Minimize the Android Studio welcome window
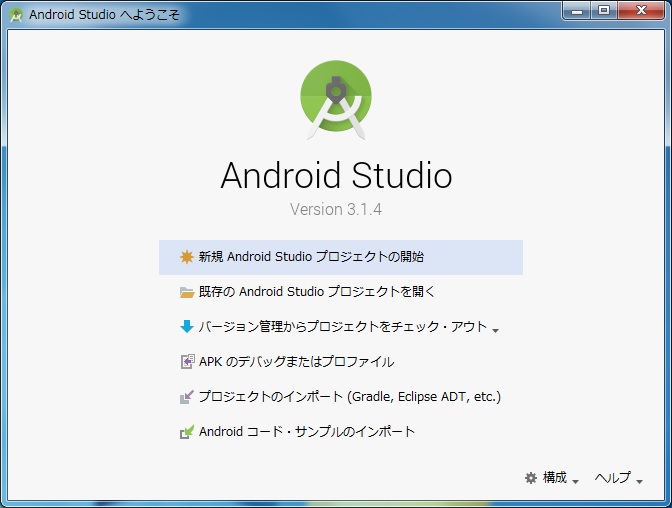The height and width of the screenshot is (508, 672). (577, 11)
